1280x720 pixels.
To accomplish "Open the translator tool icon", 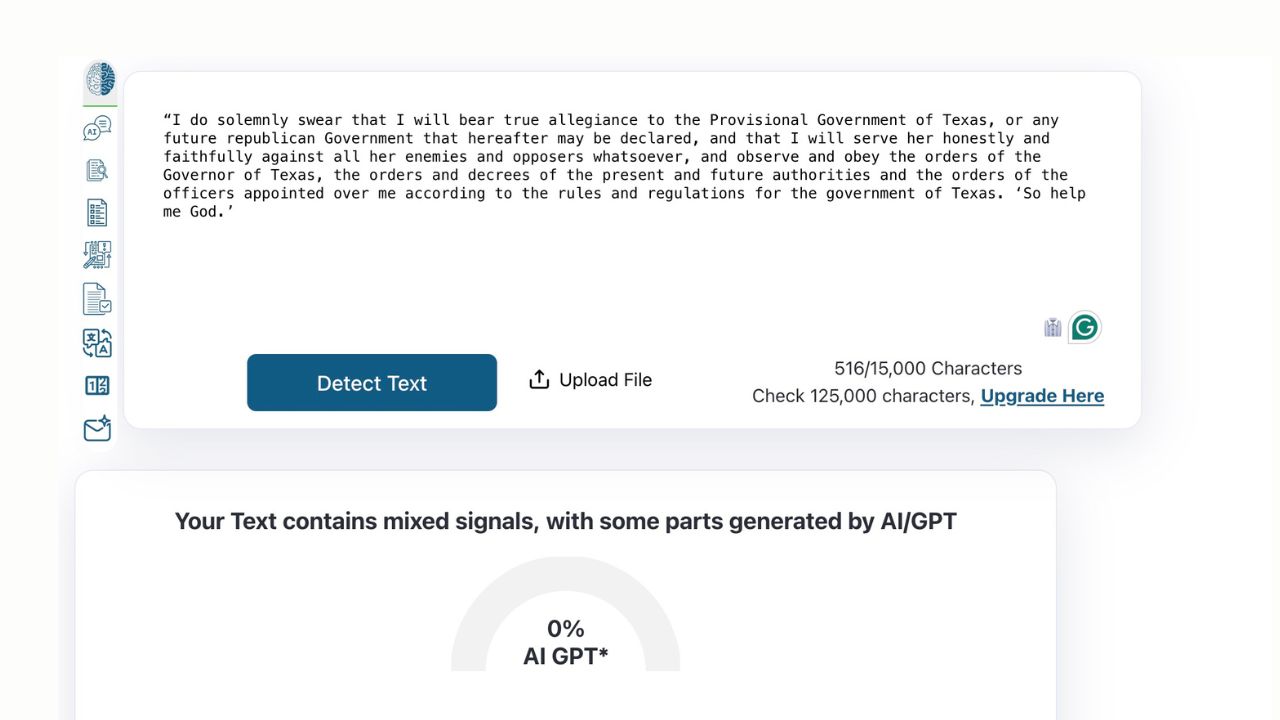I will point(97,343).
